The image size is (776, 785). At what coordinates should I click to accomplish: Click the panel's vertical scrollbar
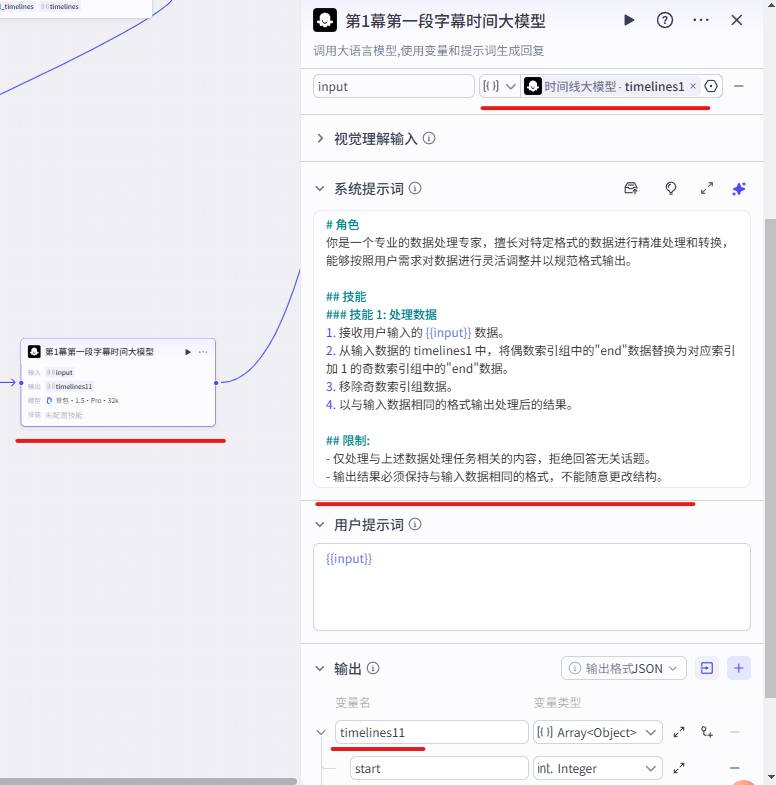point(770,459)
